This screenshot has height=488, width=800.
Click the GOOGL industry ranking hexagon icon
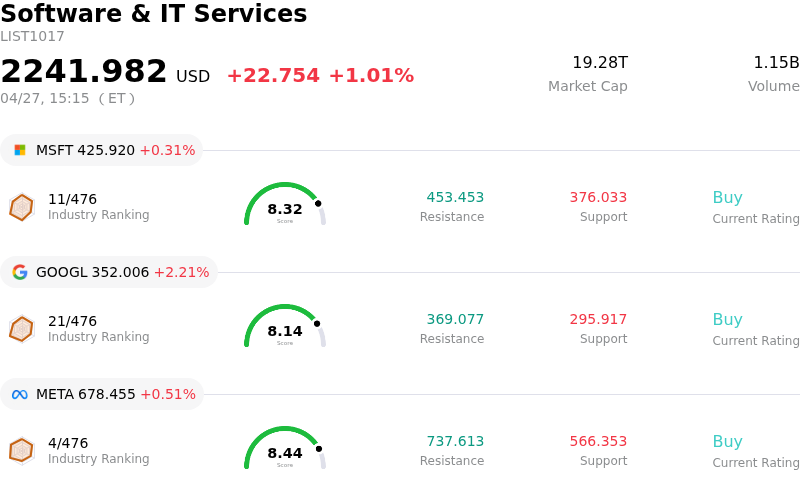21,329
